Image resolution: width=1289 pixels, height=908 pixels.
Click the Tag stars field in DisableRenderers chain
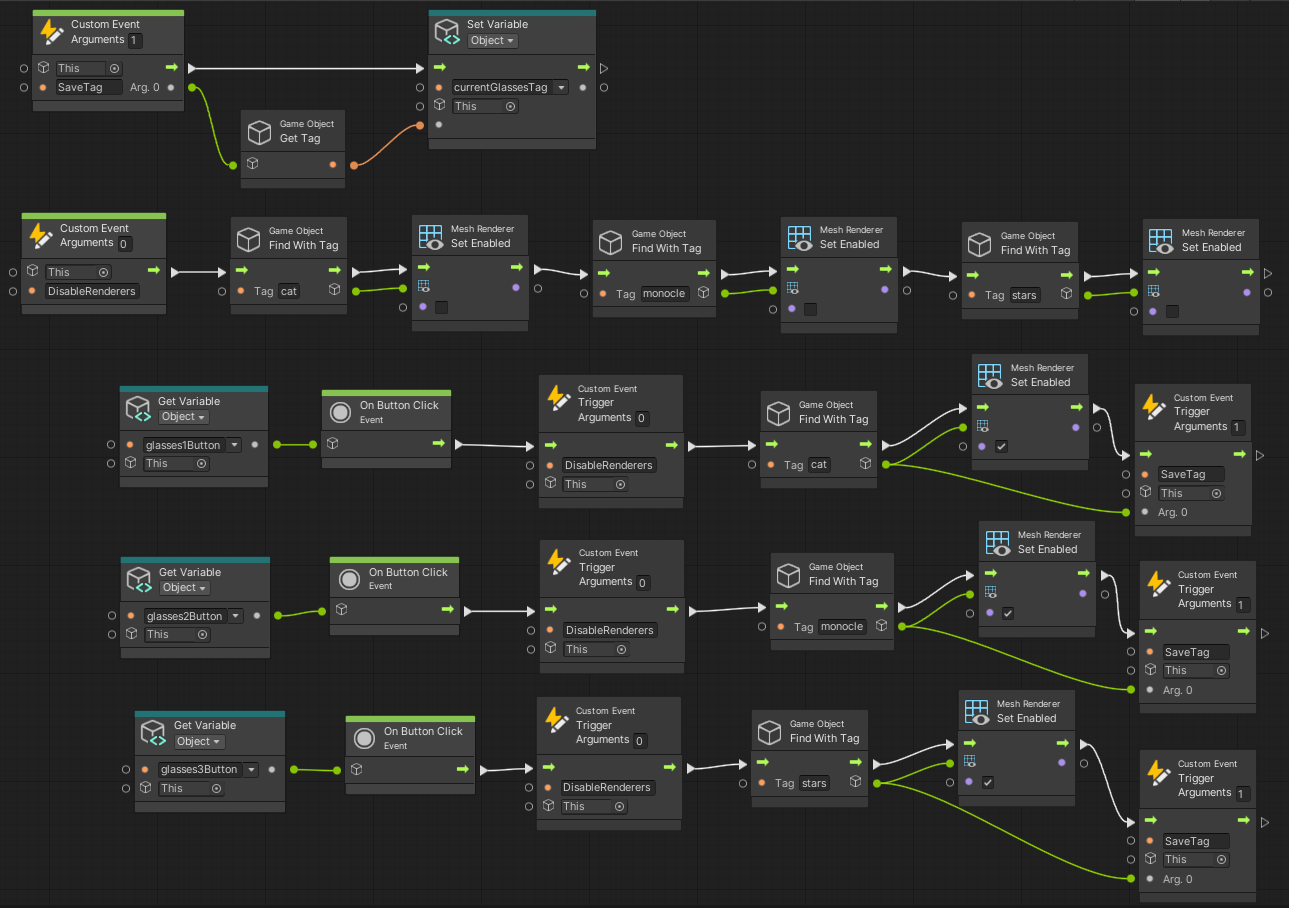(1024, 295)
